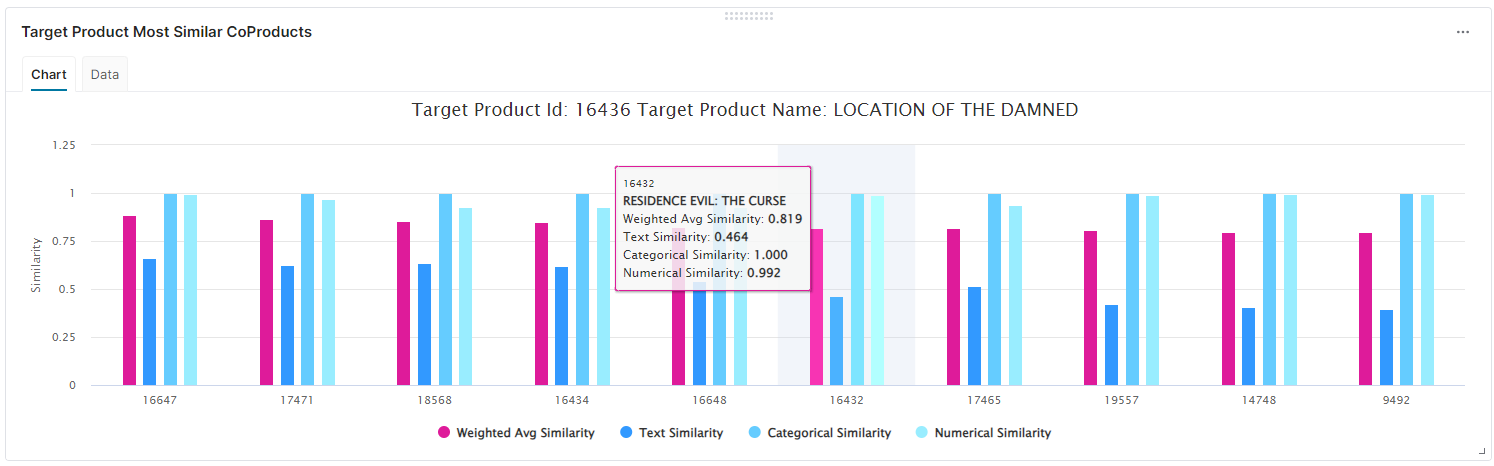Image resolution: width=1494 pixels, height=466 pixels.
Task: Open the panel's three-dot options menu
Action: click(1462, 32)
